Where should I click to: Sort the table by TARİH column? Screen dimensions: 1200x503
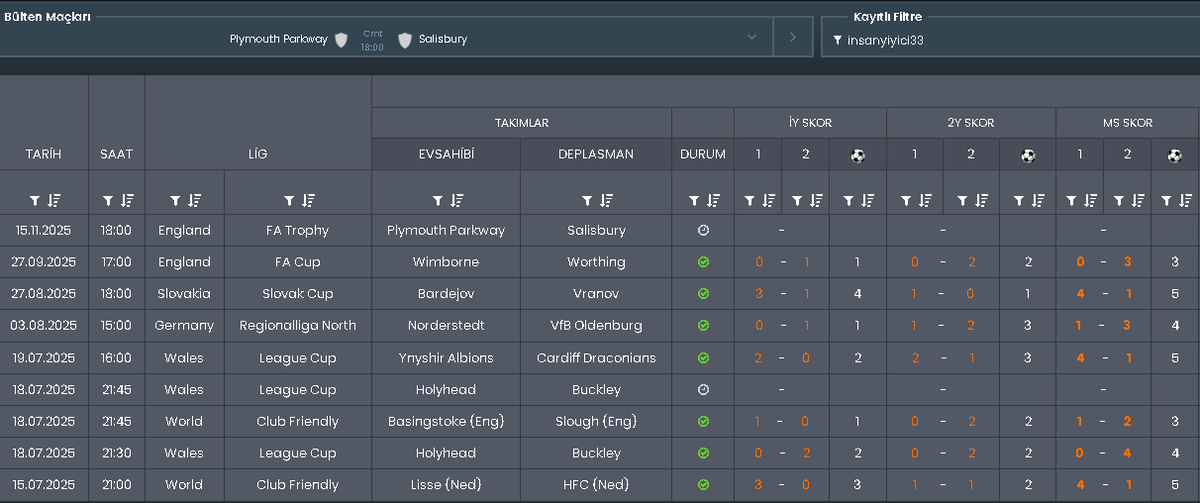54,200
